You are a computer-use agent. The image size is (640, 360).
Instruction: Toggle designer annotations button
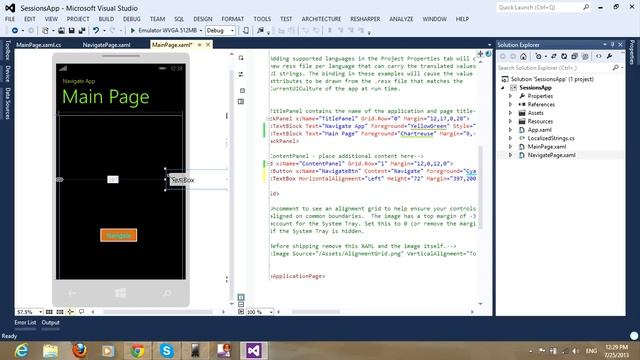pyautogui.click(x=82, y=312)
